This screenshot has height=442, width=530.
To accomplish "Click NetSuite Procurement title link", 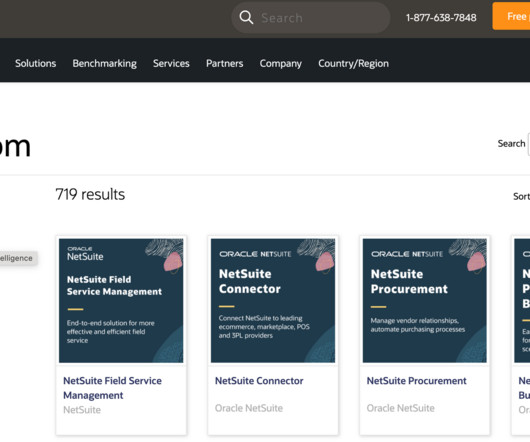I will (x=416, y=381).
